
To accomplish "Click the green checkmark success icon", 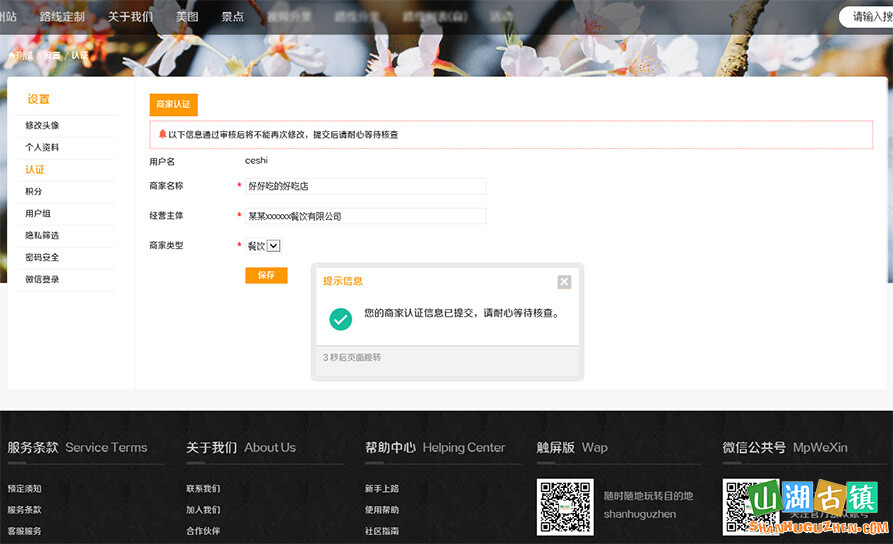I will pyautogui.click(x=341, y=318).
